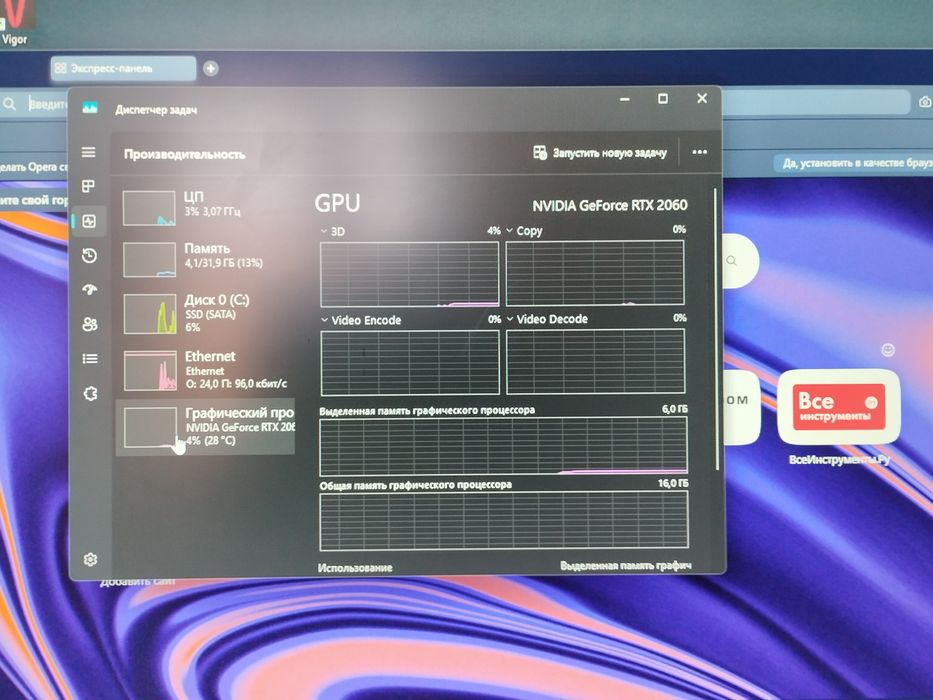Select the Графический процессор item

205,427
